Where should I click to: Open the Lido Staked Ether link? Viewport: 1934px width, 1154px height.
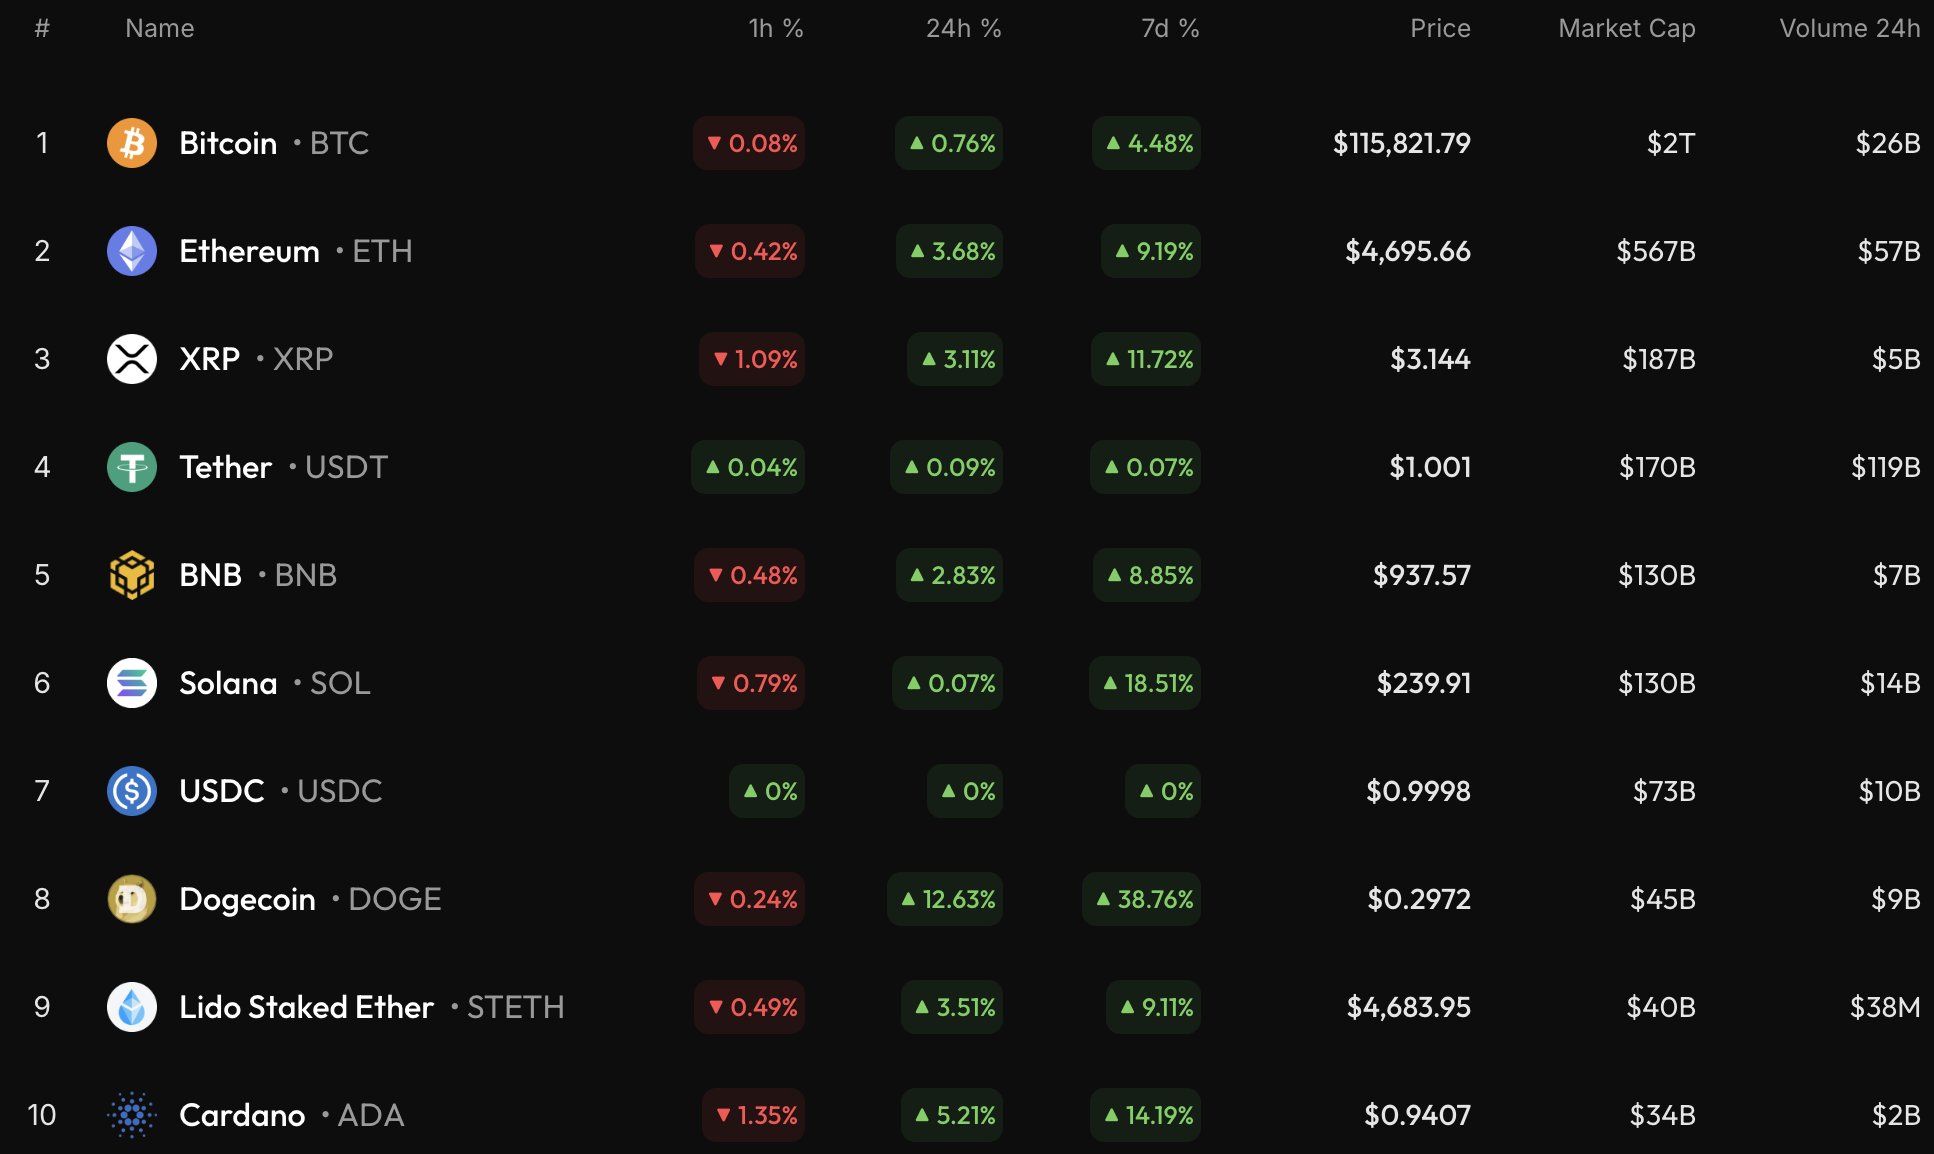(x=306, y=1007)
